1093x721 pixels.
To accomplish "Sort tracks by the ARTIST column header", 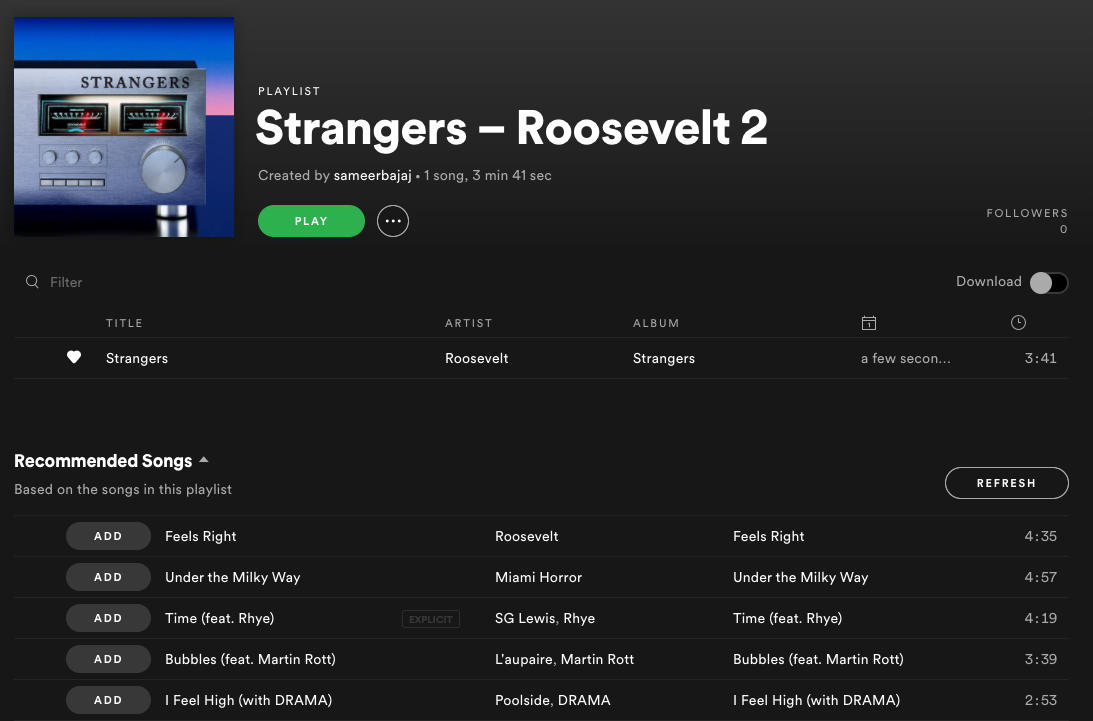I will [468, 323].
